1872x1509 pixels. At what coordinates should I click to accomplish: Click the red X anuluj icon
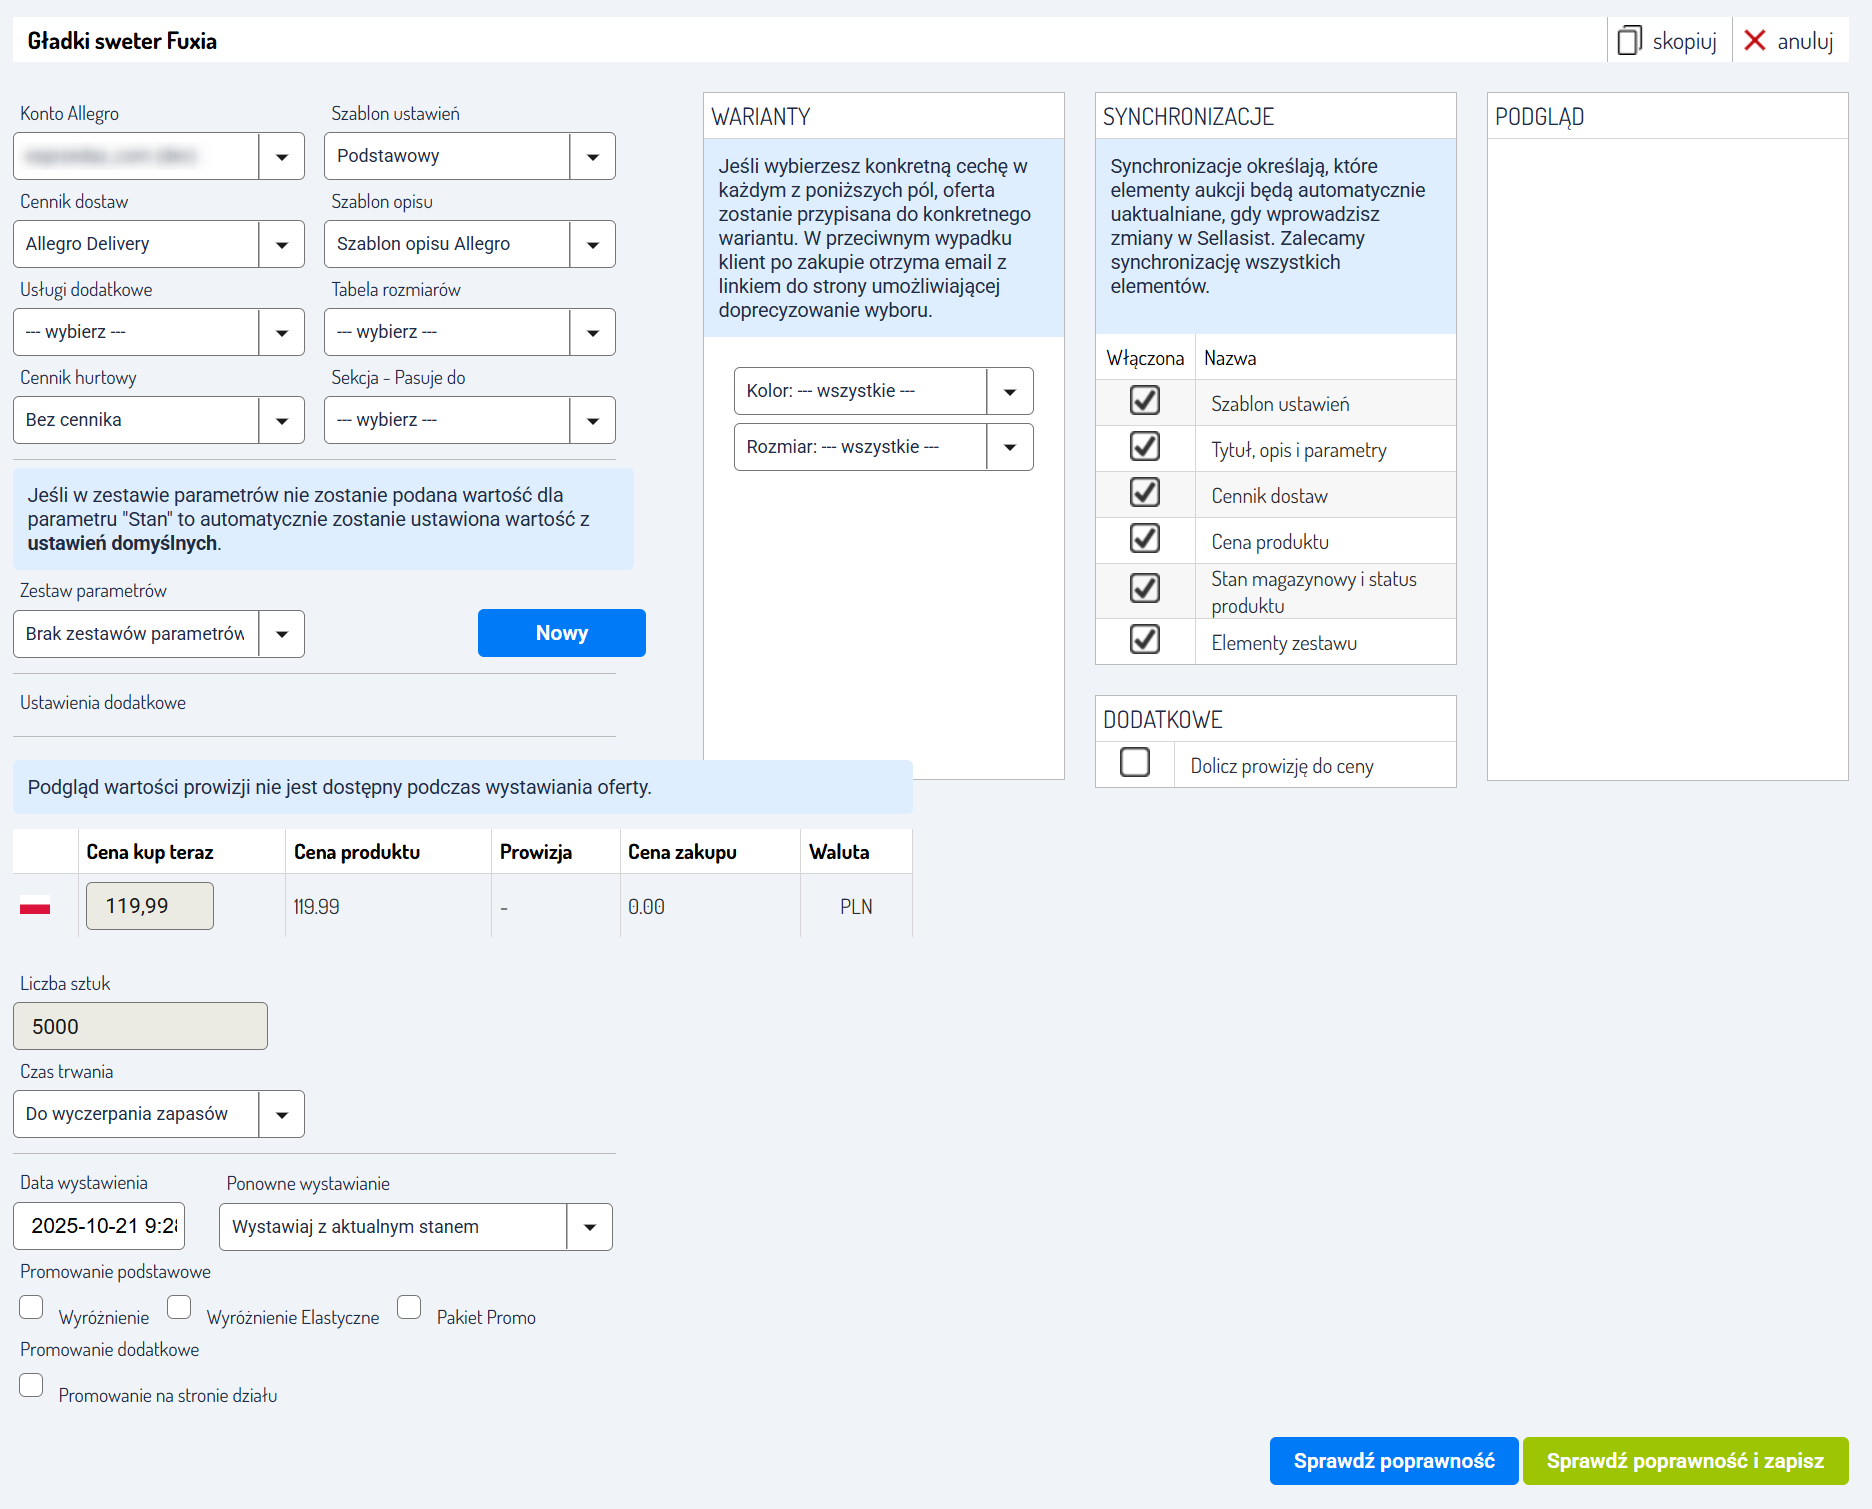click(1755, 41)
